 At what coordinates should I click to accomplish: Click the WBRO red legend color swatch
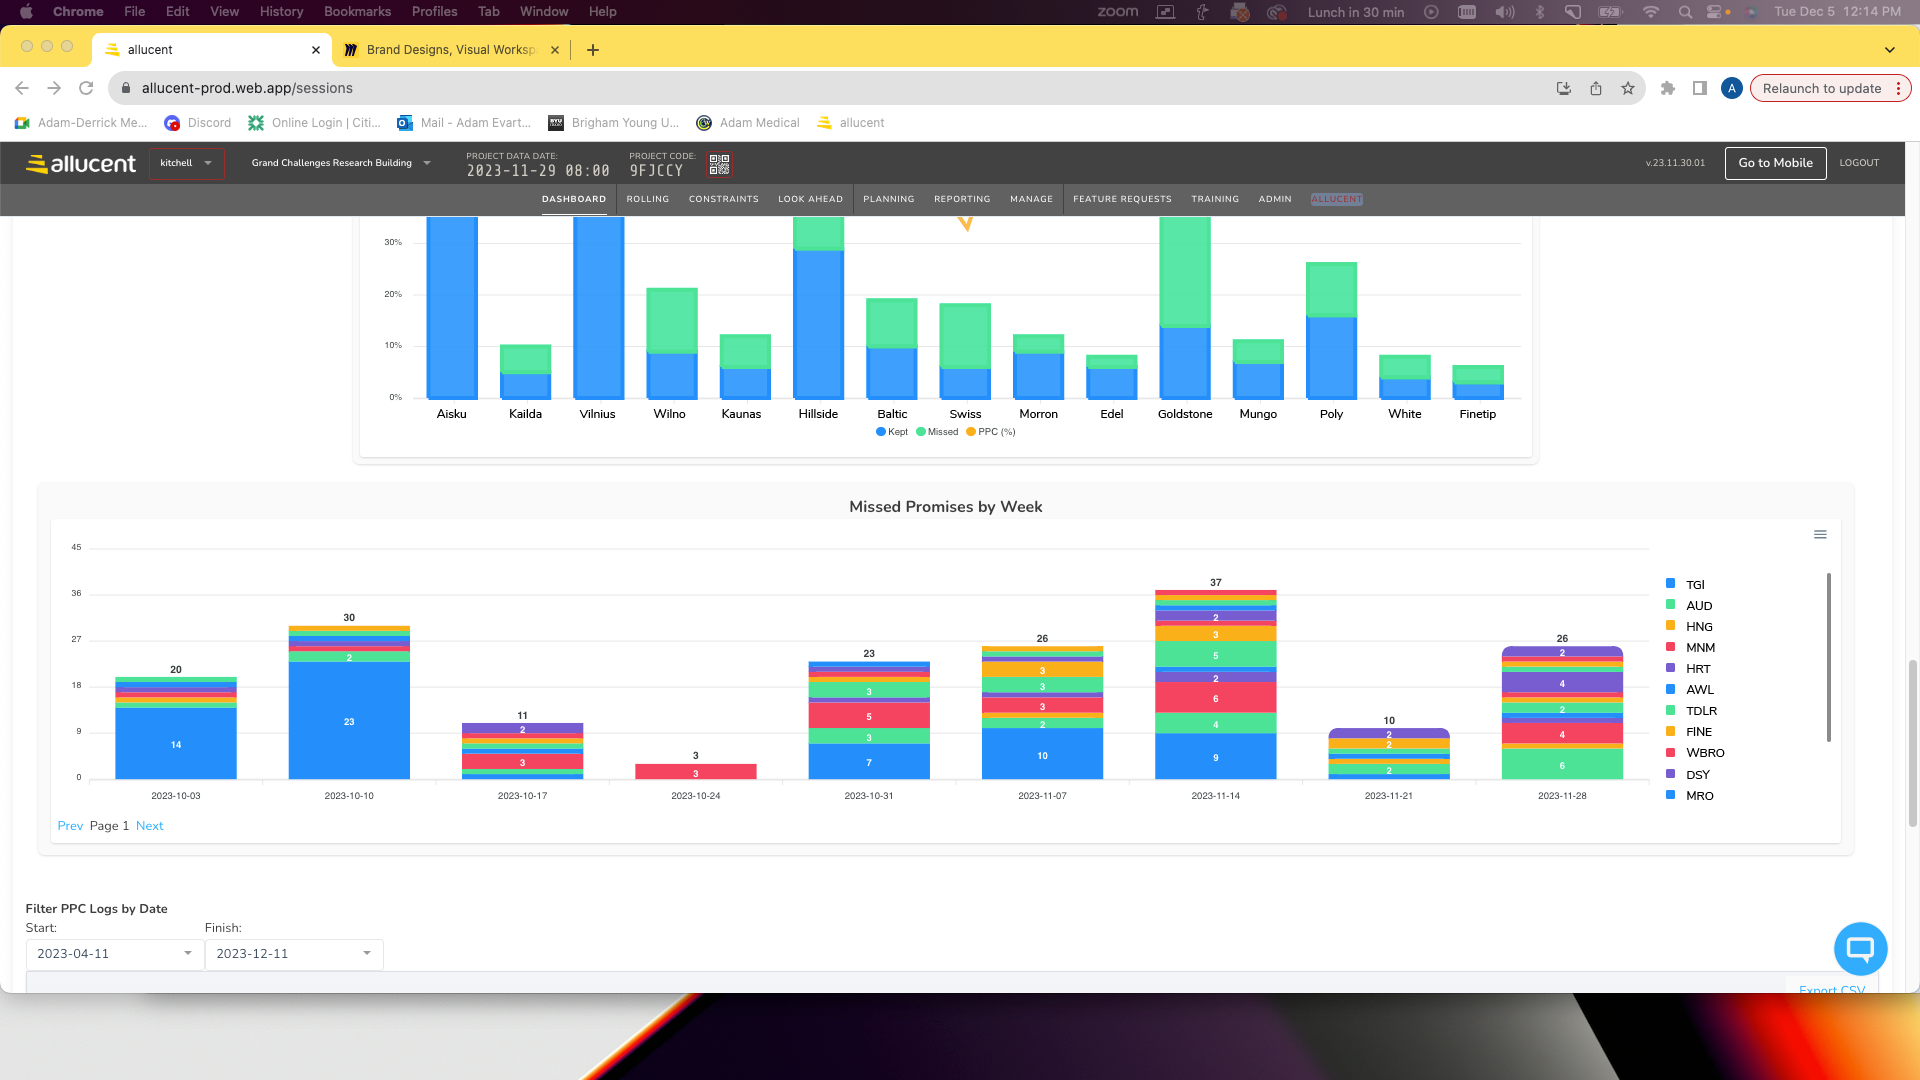coord(1670,753)
